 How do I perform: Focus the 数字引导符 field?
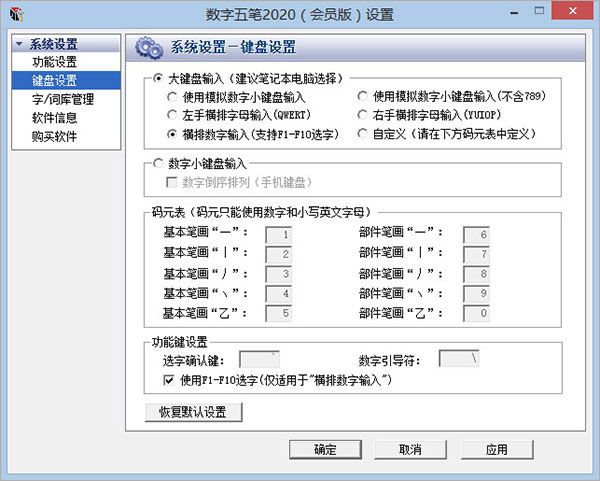point(459,359)
